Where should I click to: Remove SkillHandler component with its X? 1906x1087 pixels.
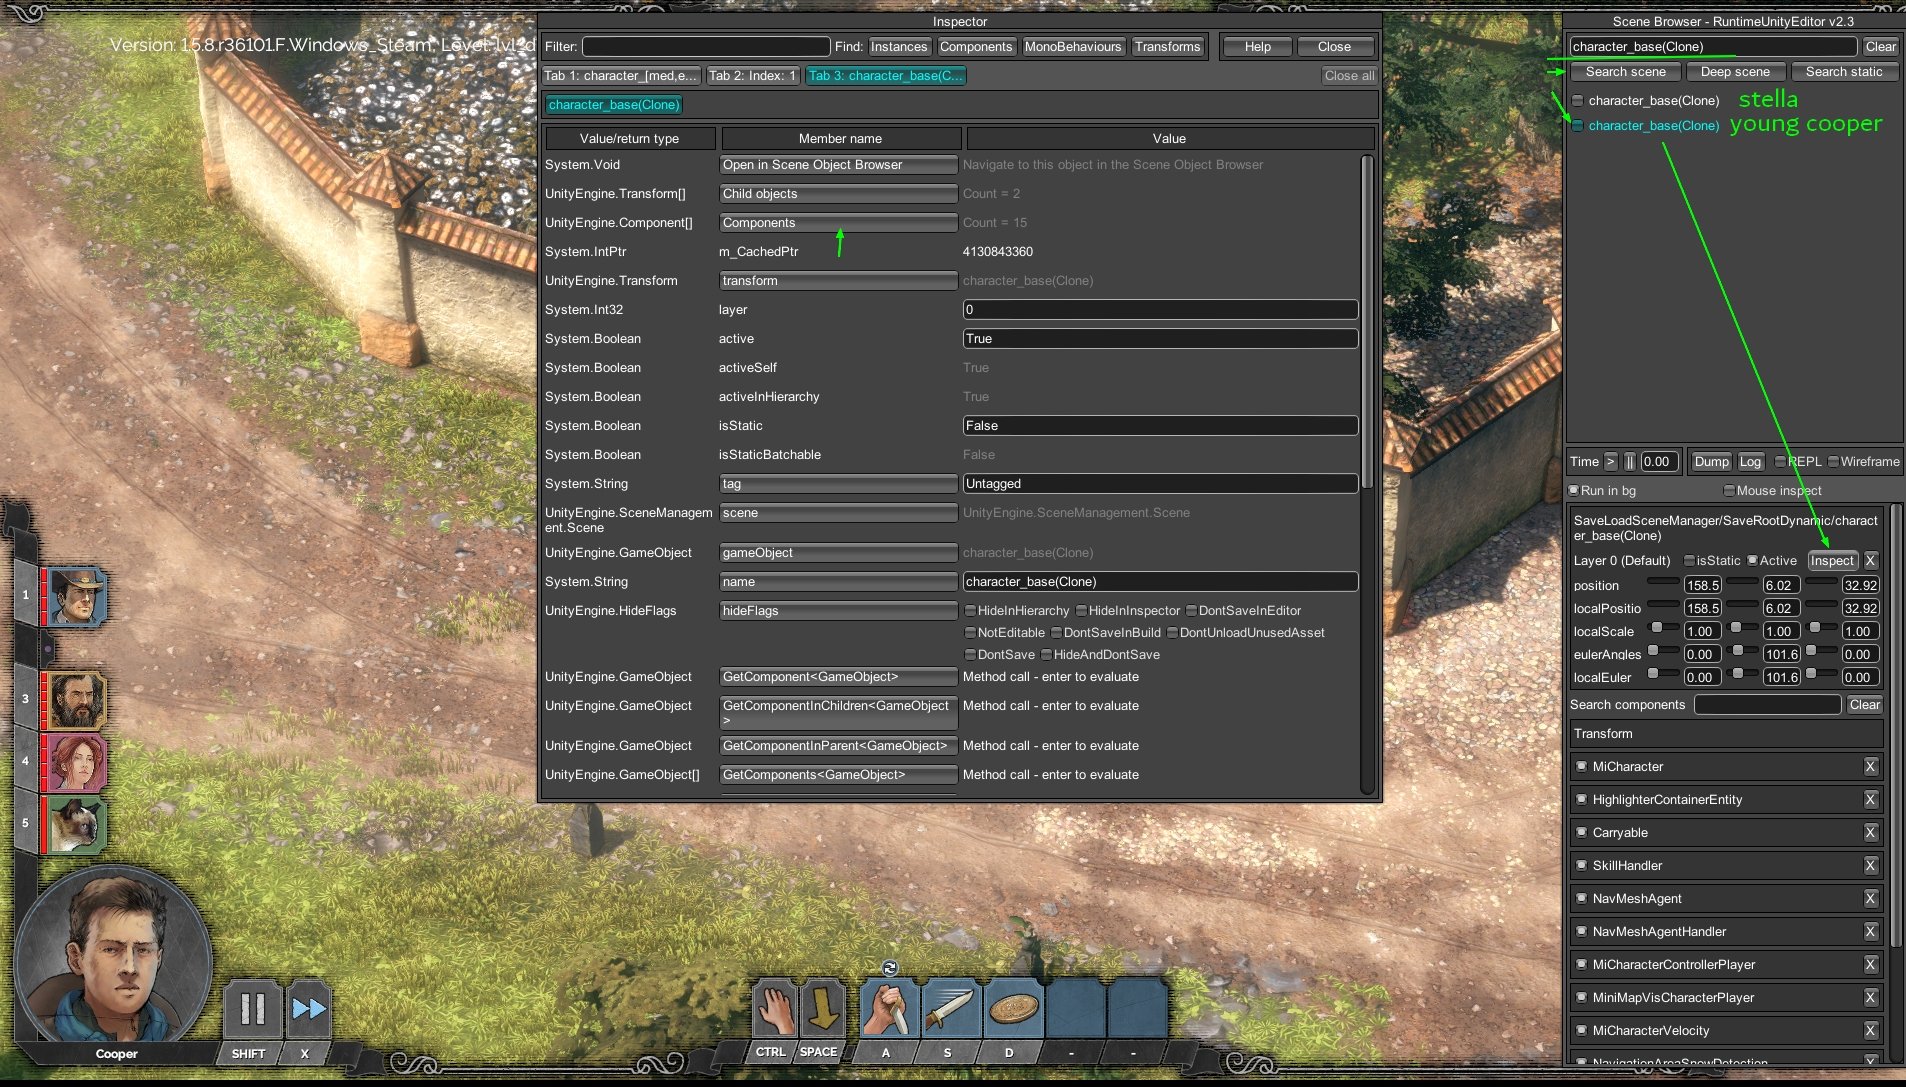pyautogui.click(x=1870, y=866)
